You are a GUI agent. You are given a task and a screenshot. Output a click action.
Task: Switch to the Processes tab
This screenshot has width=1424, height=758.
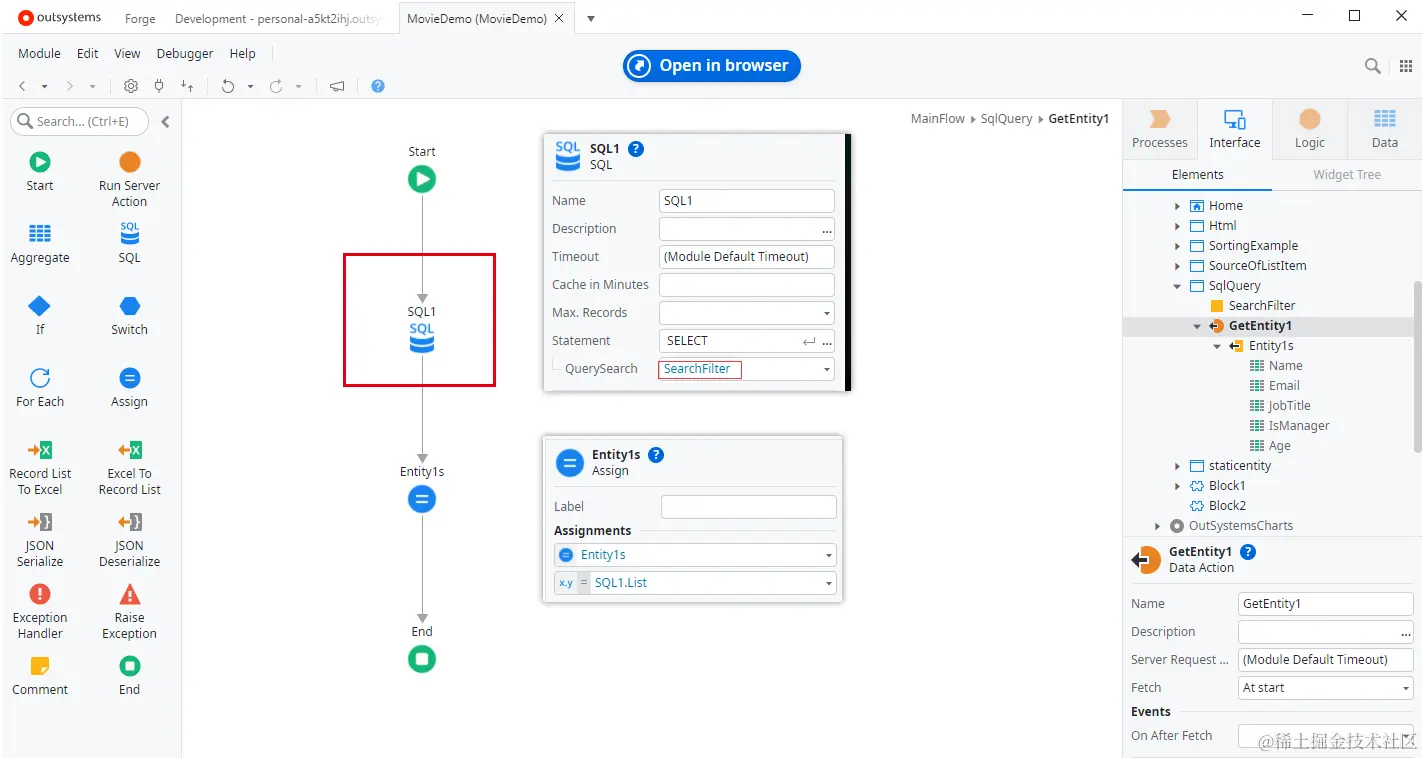[1160, 129]
